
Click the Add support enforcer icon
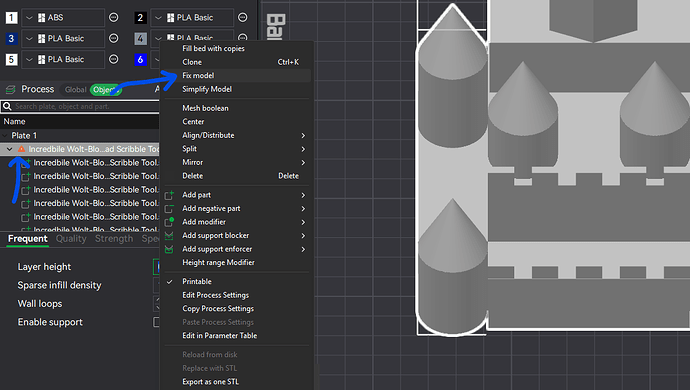coord(169,249)
